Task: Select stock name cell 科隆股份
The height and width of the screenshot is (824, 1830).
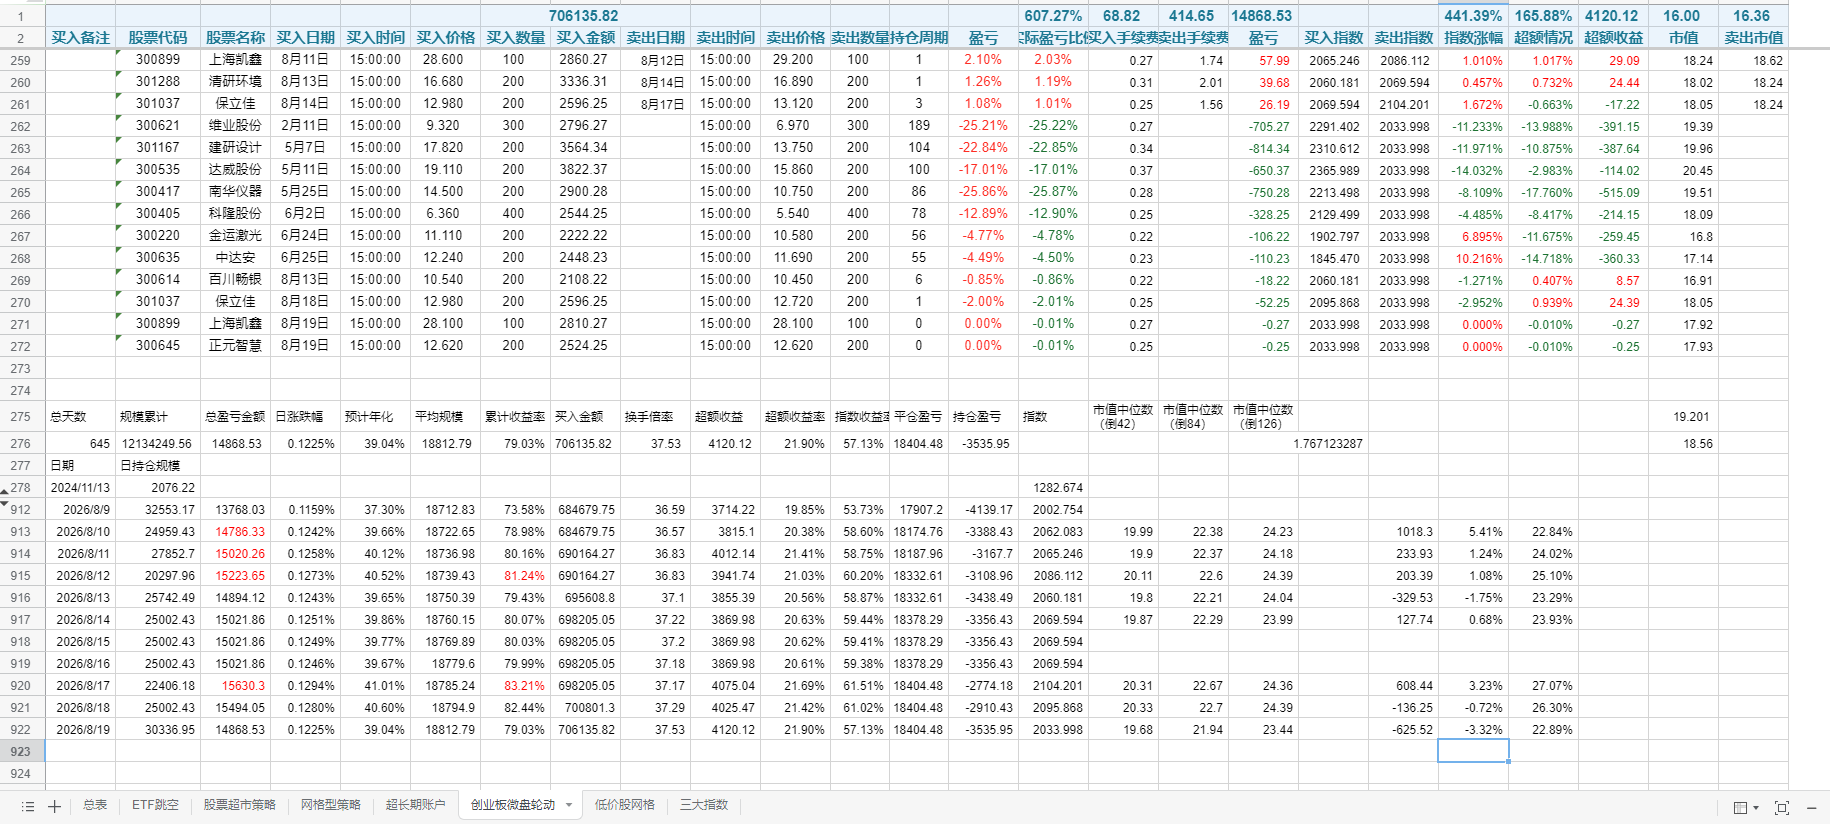Action: click(x=236, y=214)
